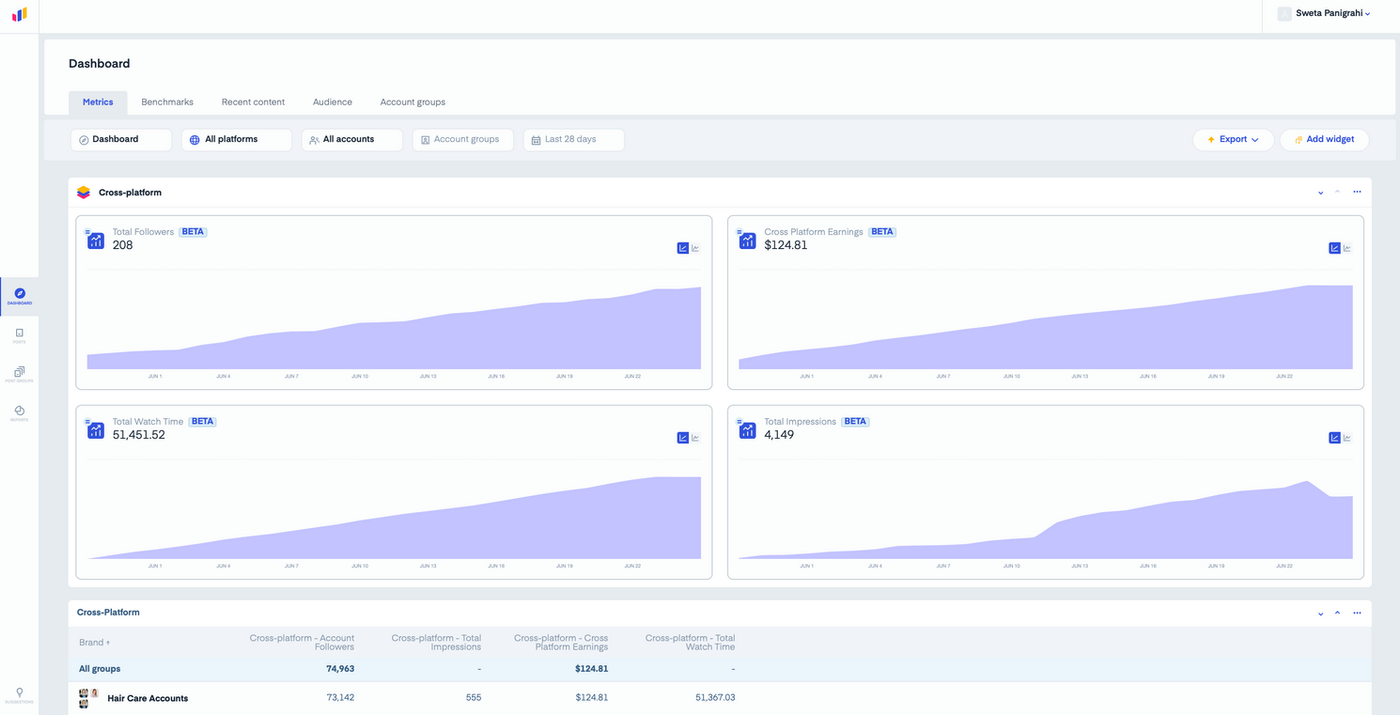
Task: Click the 555 impressions cell
Action: point(474,697)
